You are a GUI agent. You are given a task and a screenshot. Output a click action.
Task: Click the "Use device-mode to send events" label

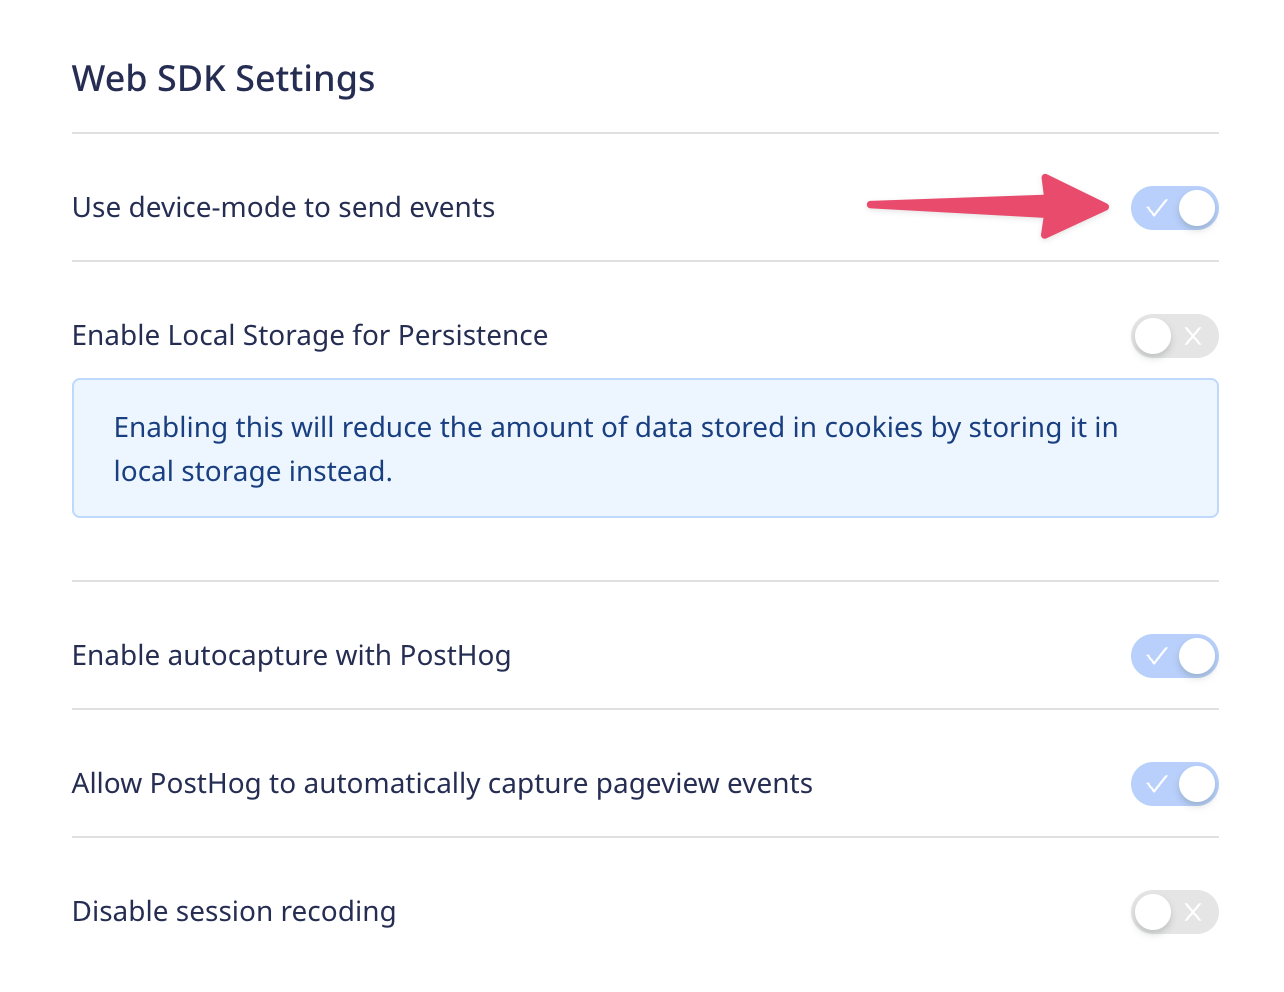coord(283,207)
